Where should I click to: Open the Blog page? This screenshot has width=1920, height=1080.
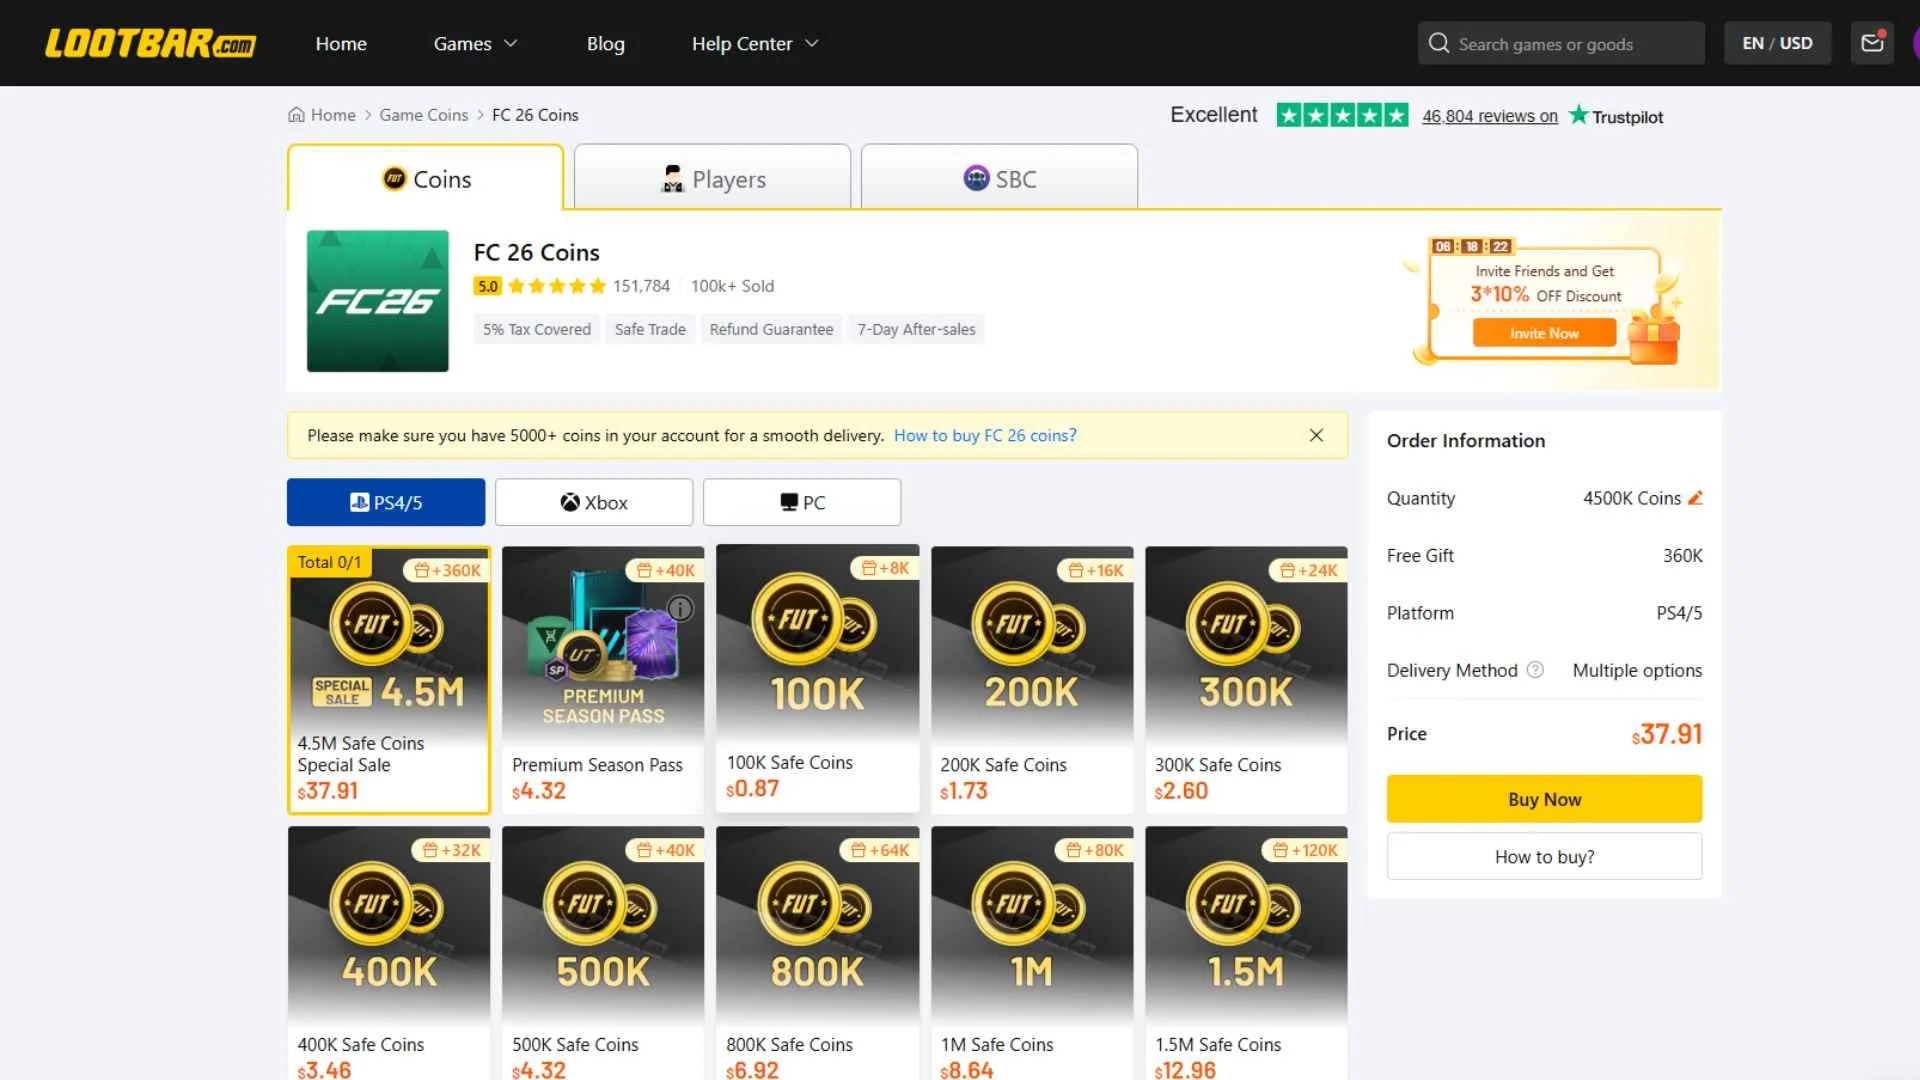click(605, 43)
